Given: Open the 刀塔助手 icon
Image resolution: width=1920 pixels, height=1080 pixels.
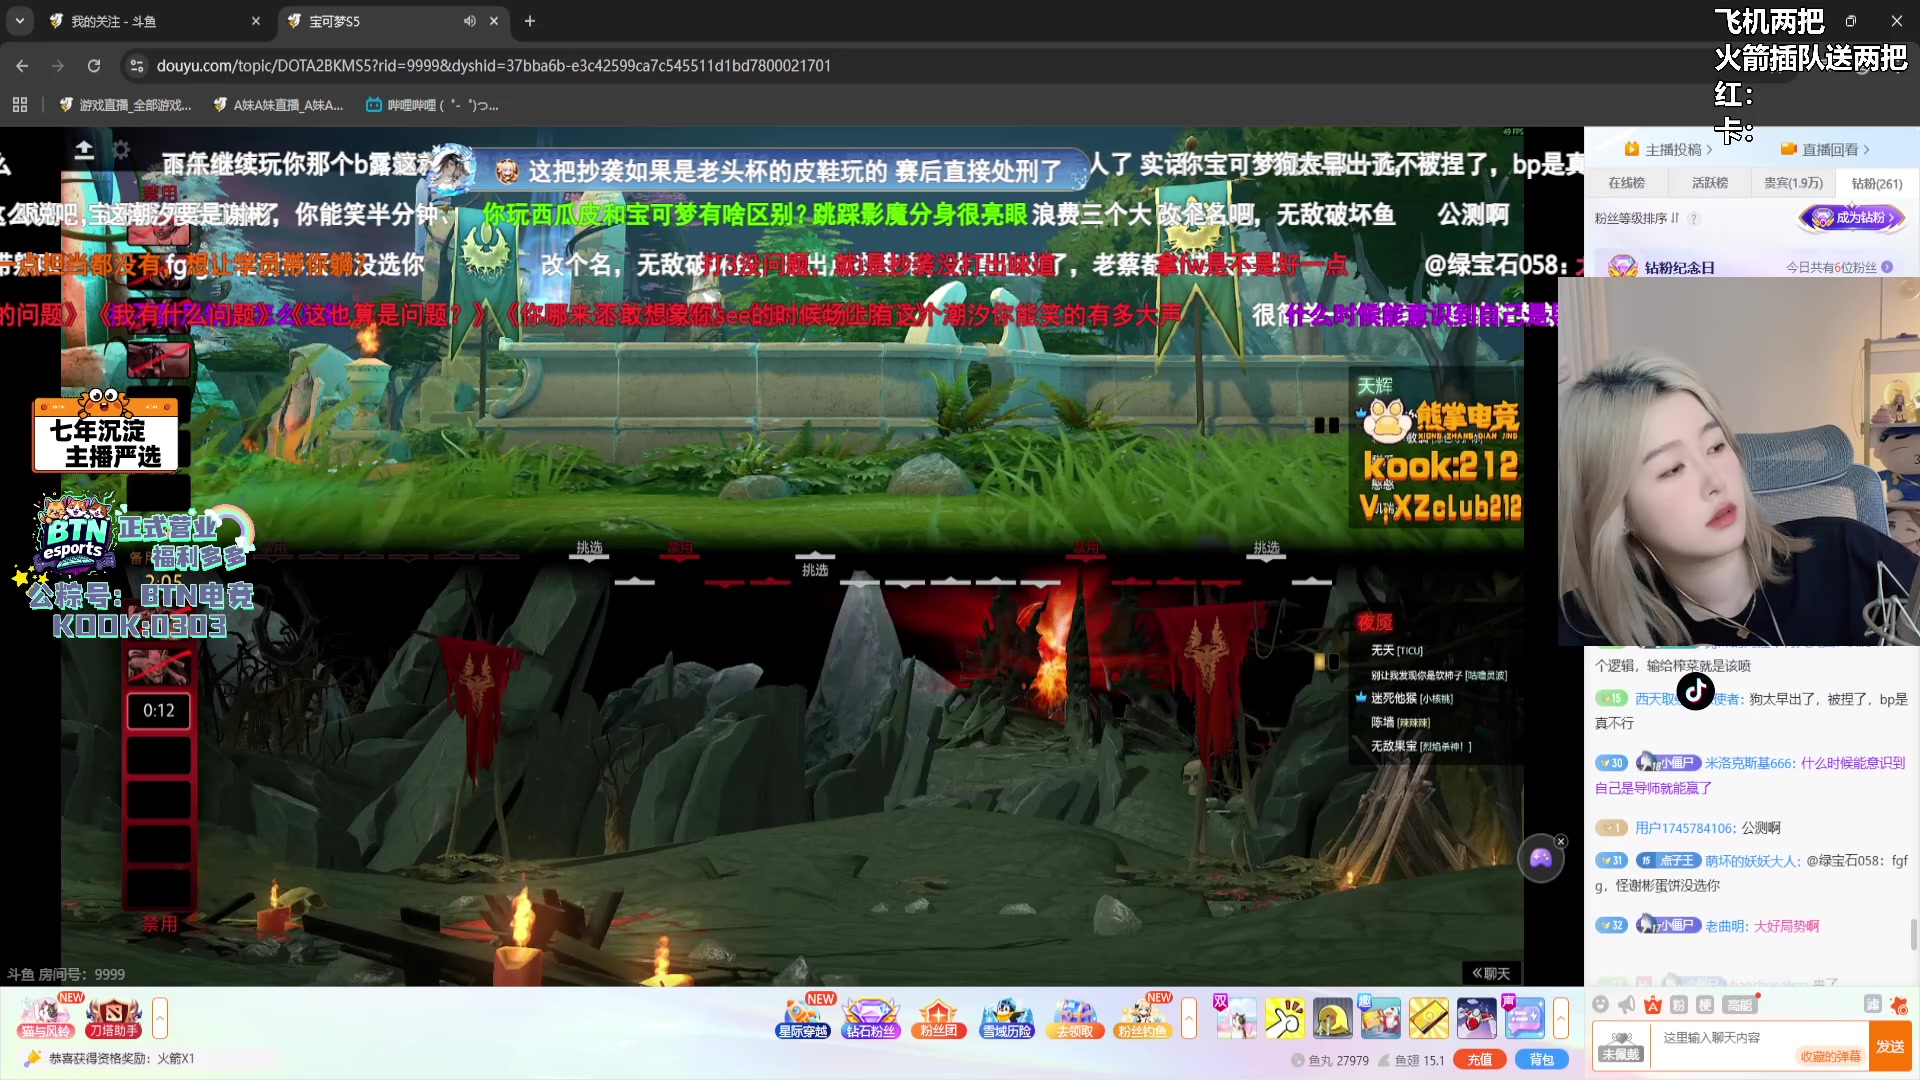Looking at the screenshot, I should pyautogui.click(x=114, y=1018).
